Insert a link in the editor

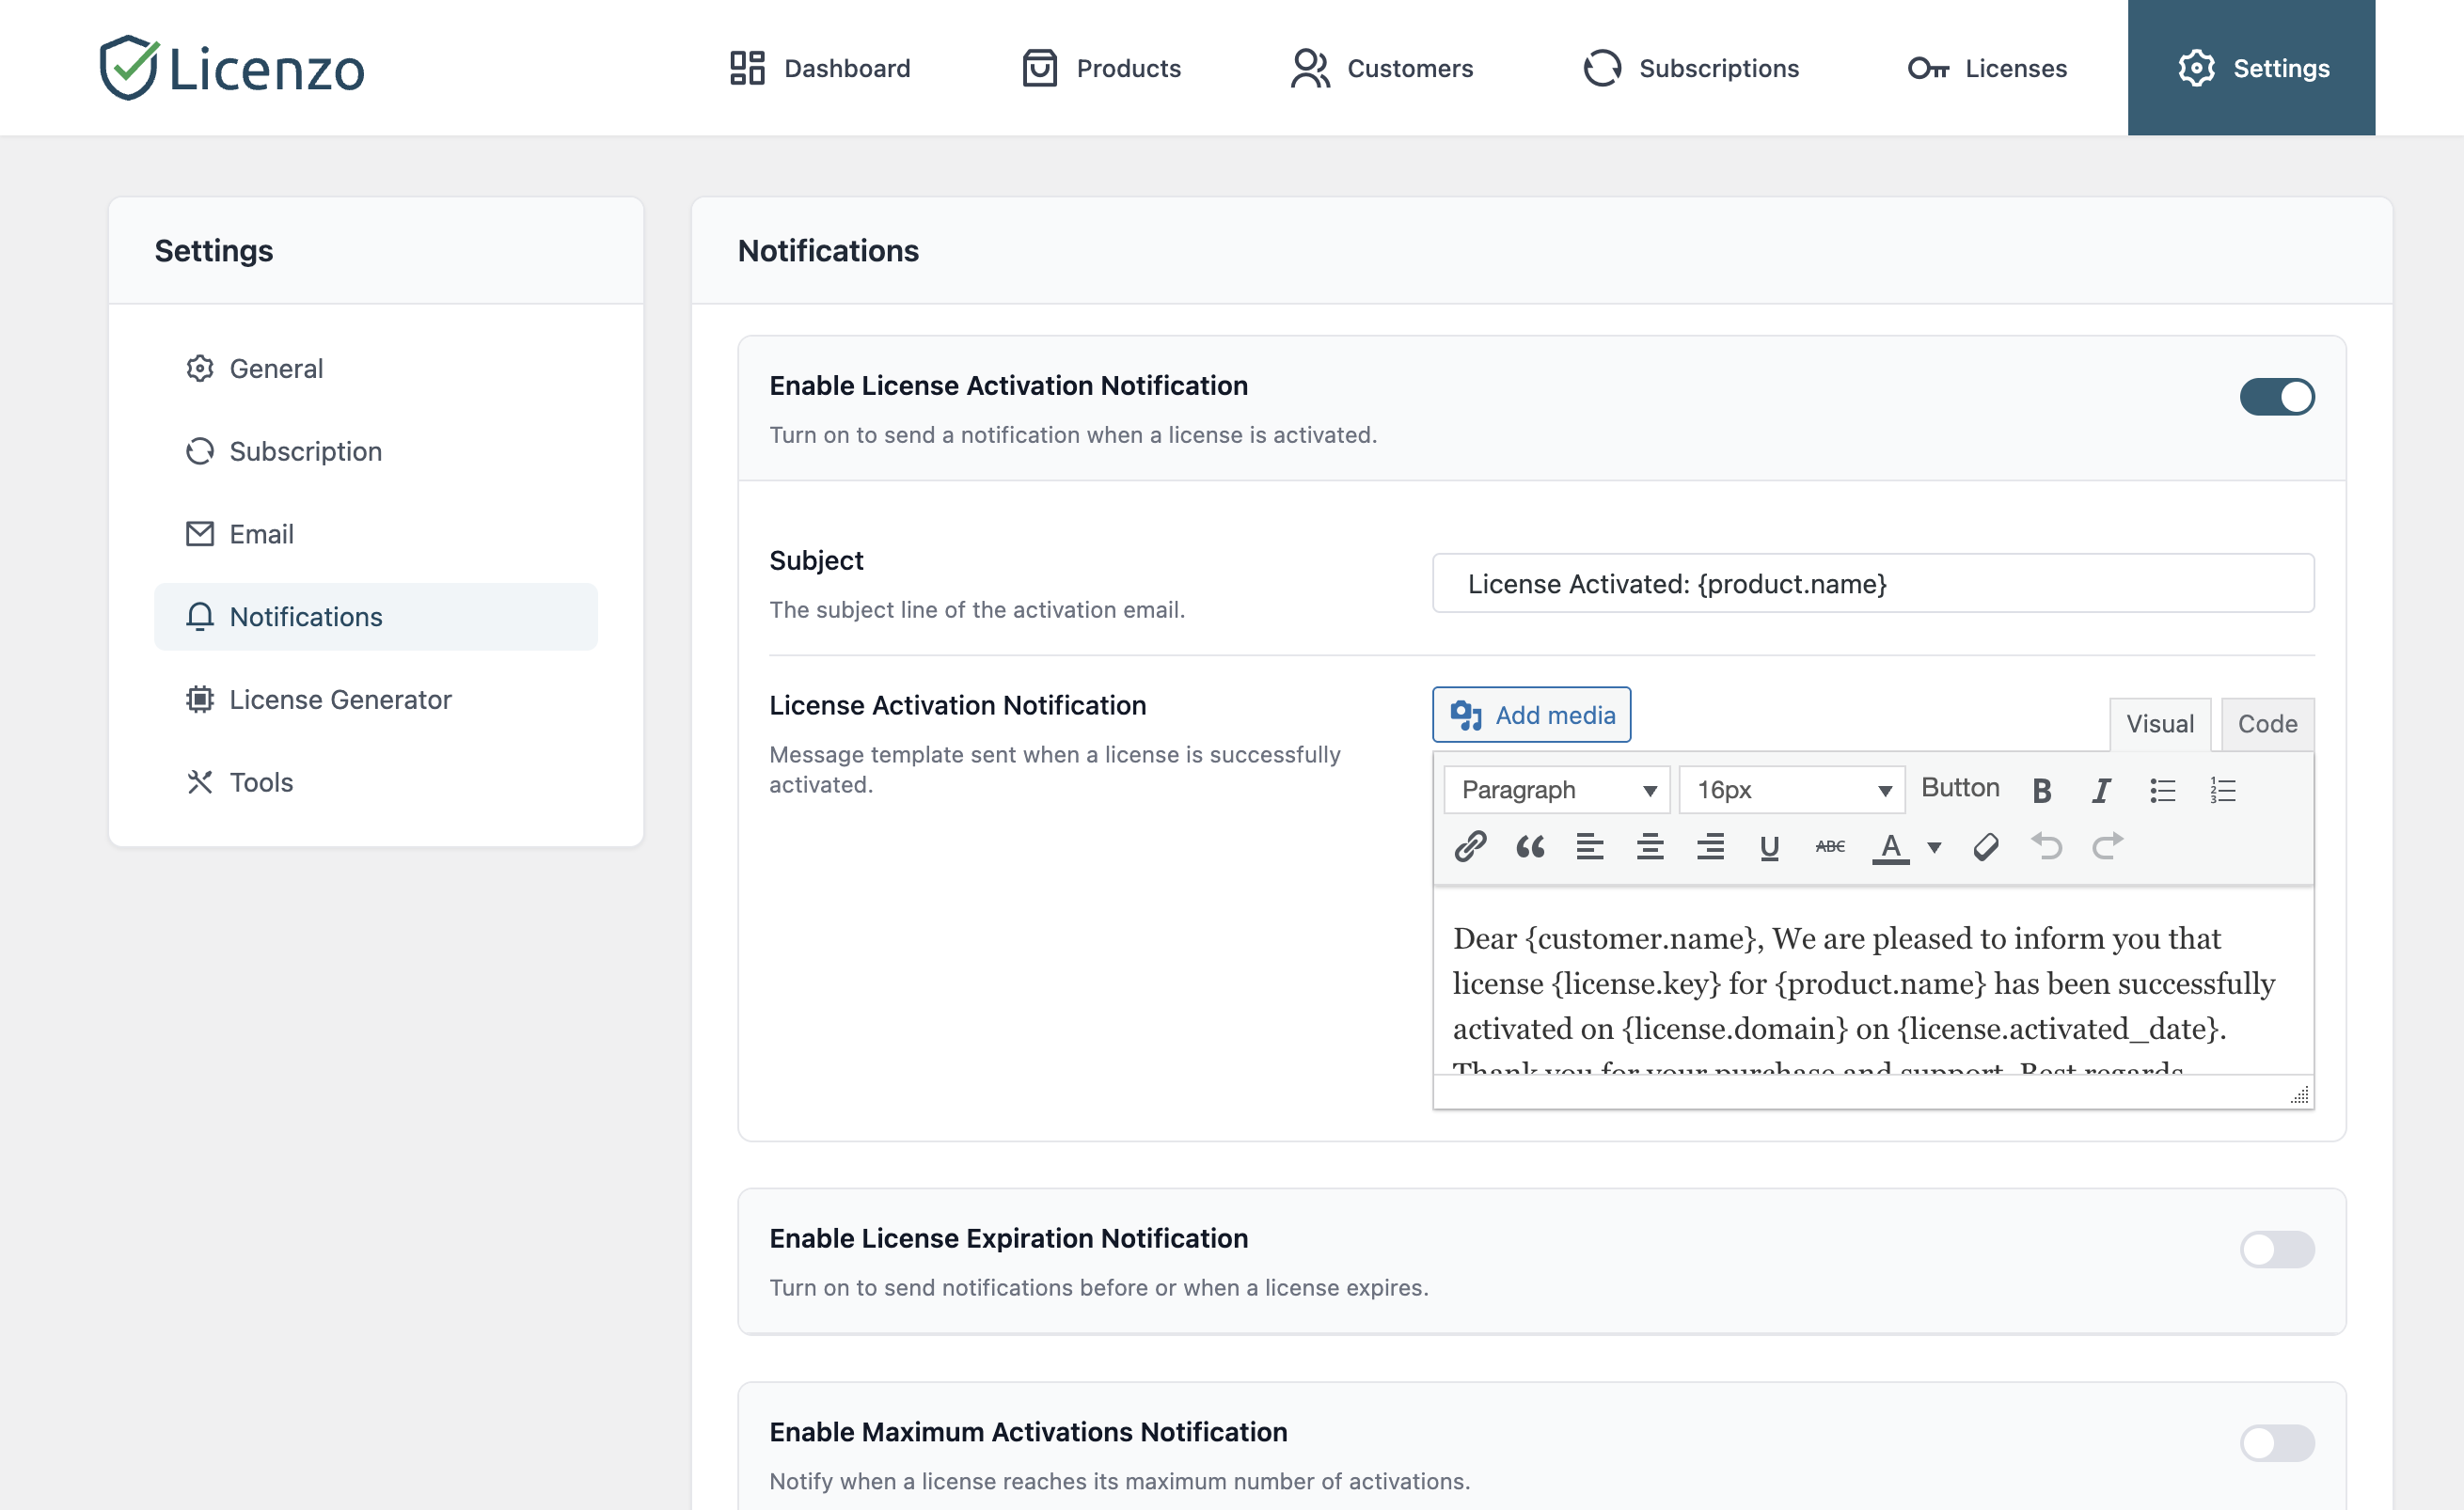tap(1469, 847)
